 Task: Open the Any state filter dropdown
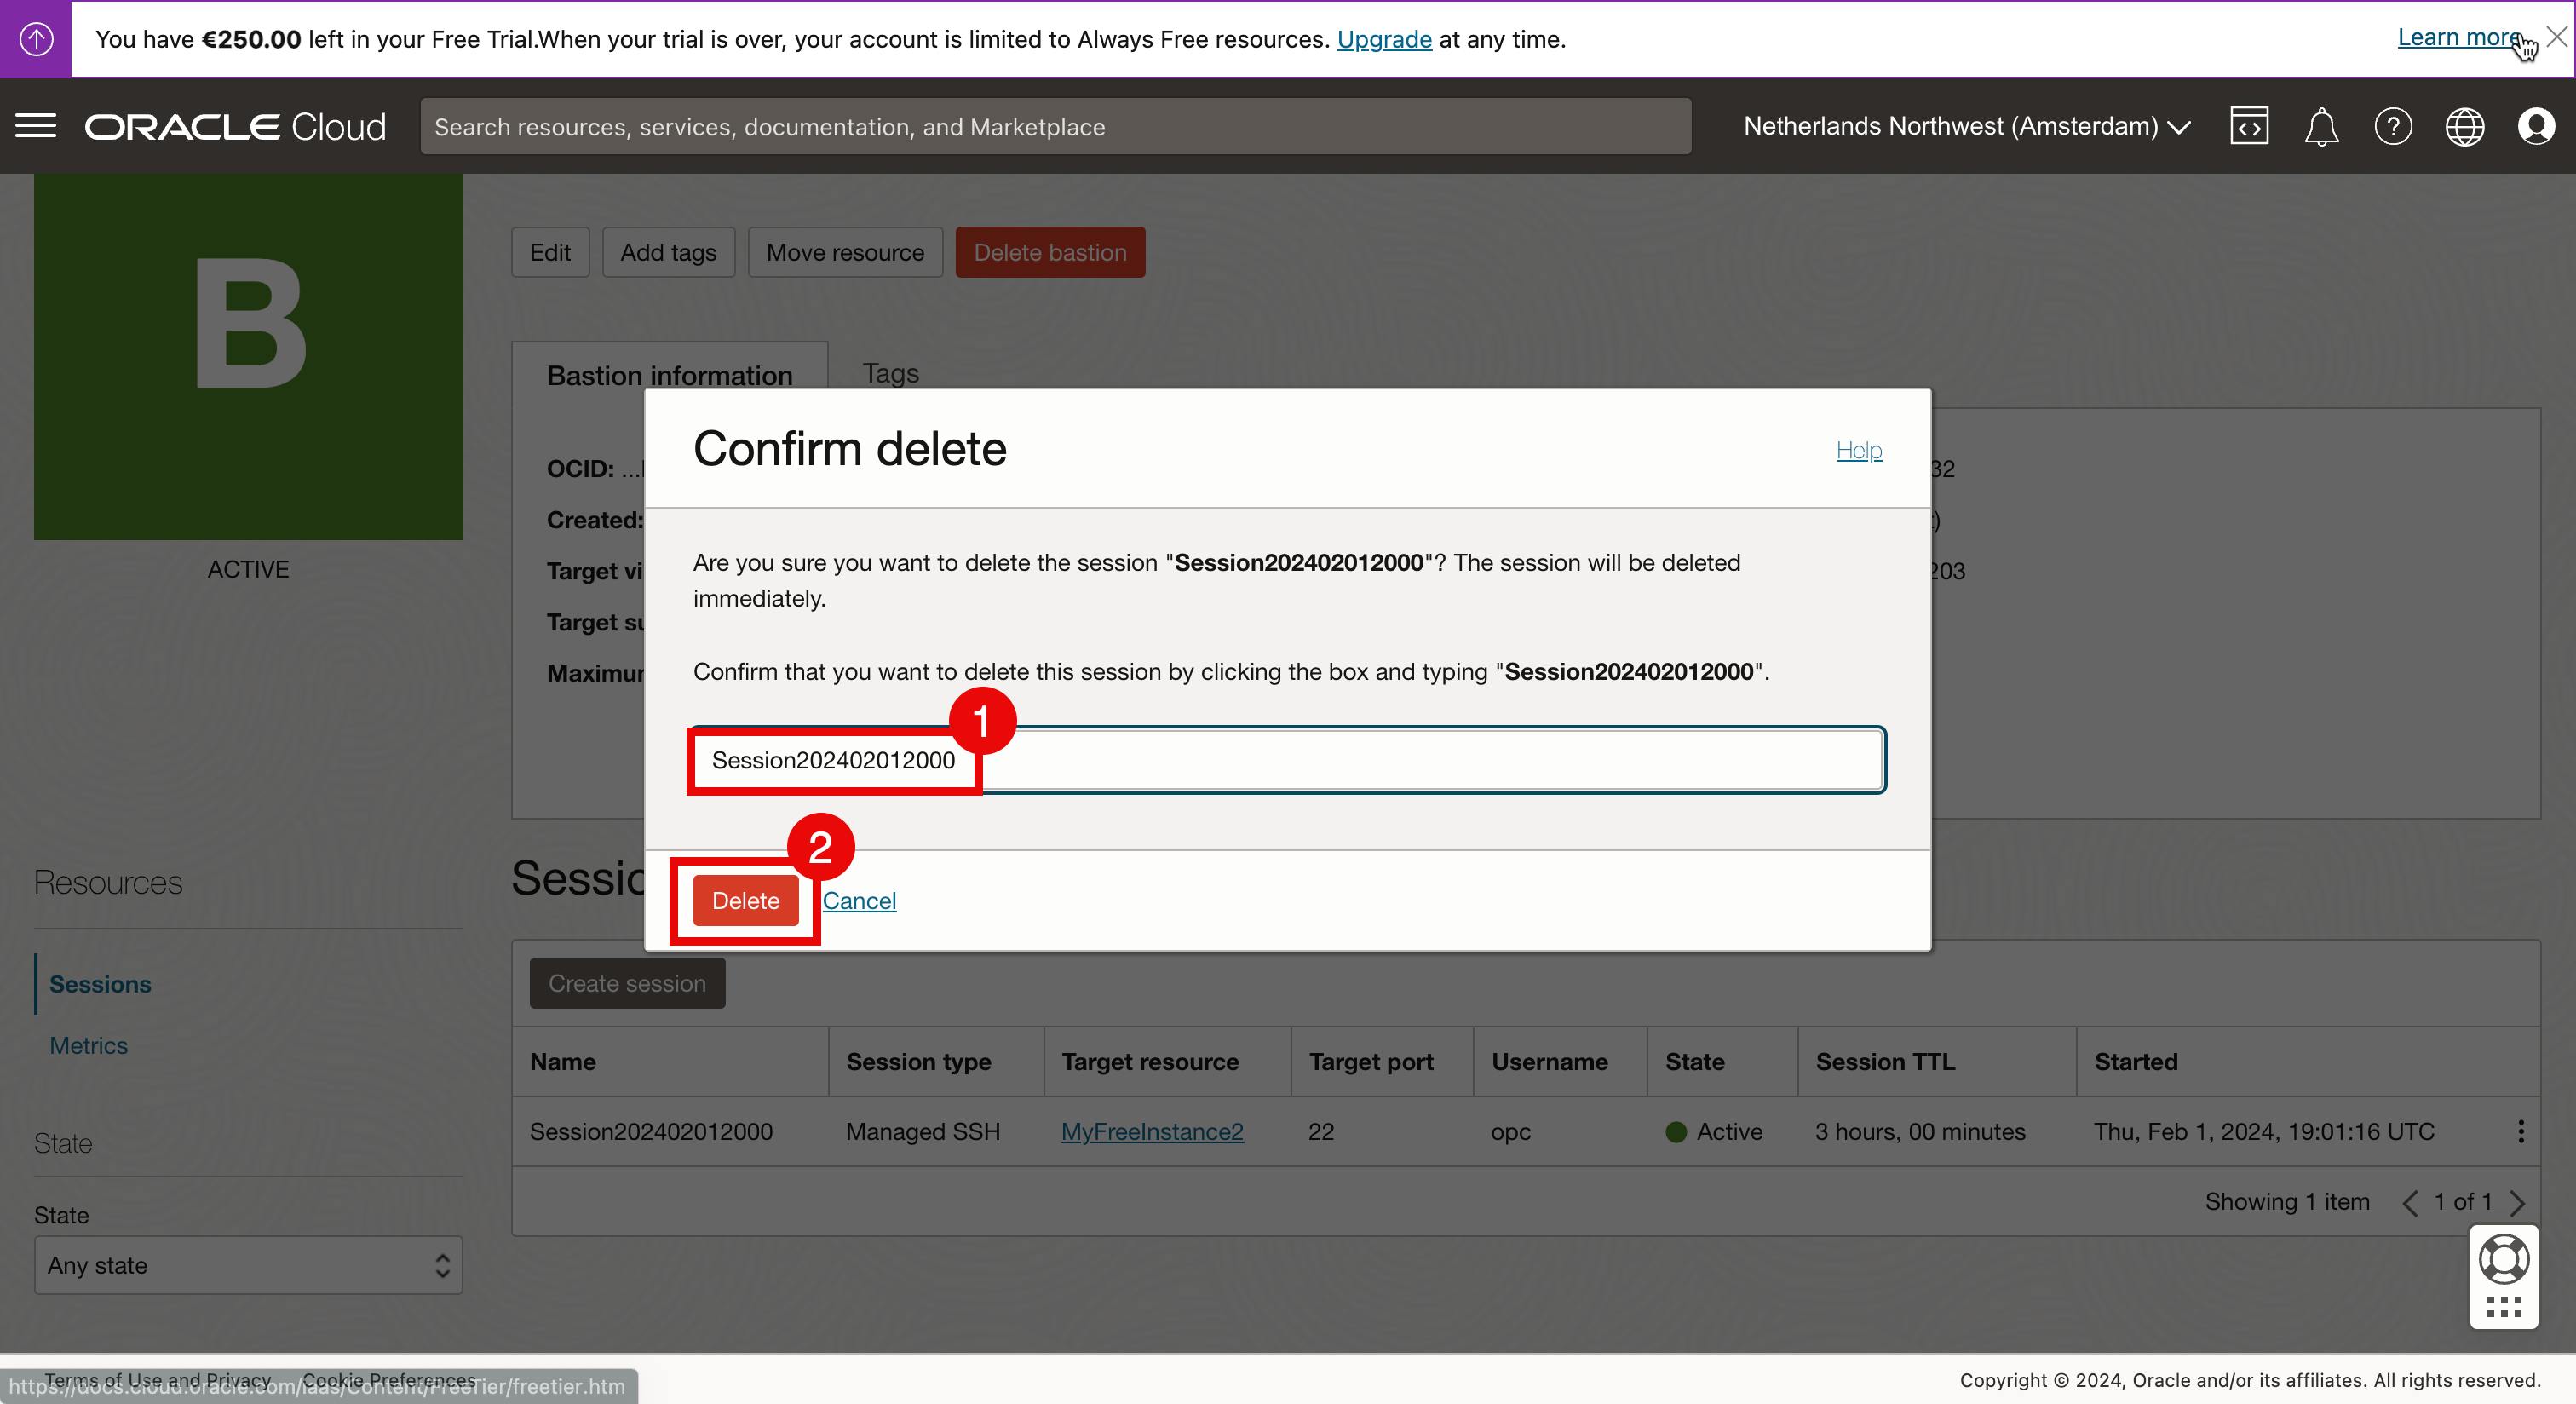click(248, 1265)
